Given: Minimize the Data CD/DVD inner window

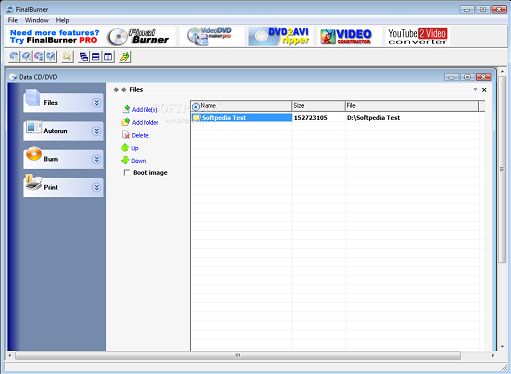Looking at the screenshot, I should [452, 77].
